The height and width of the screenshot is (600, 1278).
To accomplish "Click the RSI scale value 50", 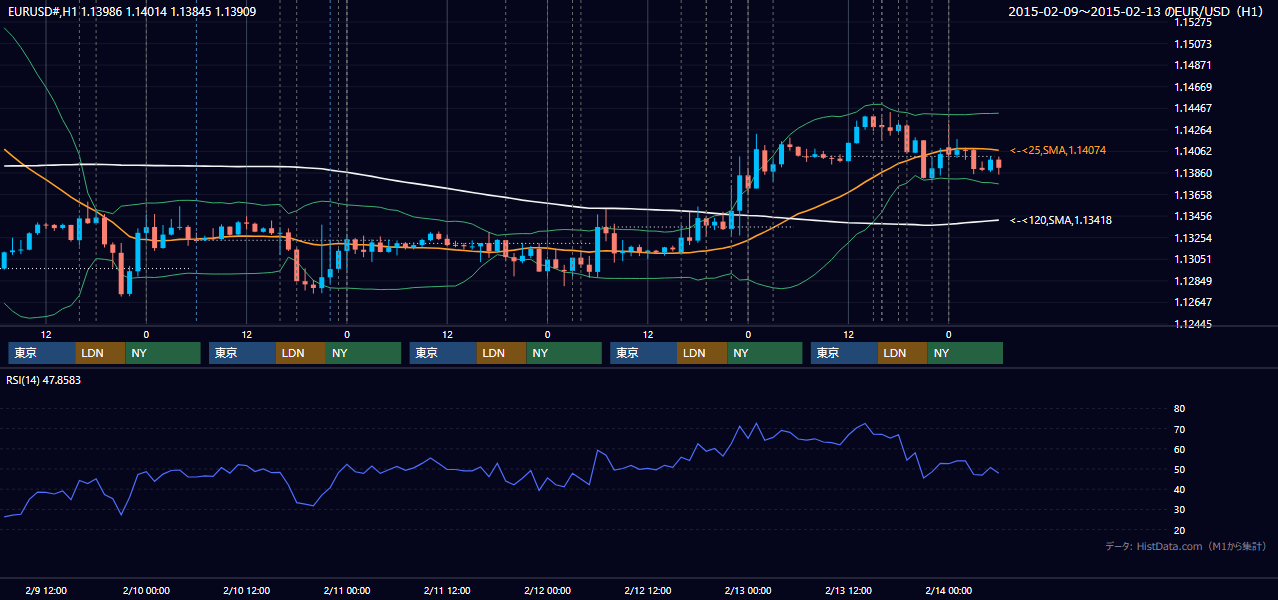I will click(1179, 469).
